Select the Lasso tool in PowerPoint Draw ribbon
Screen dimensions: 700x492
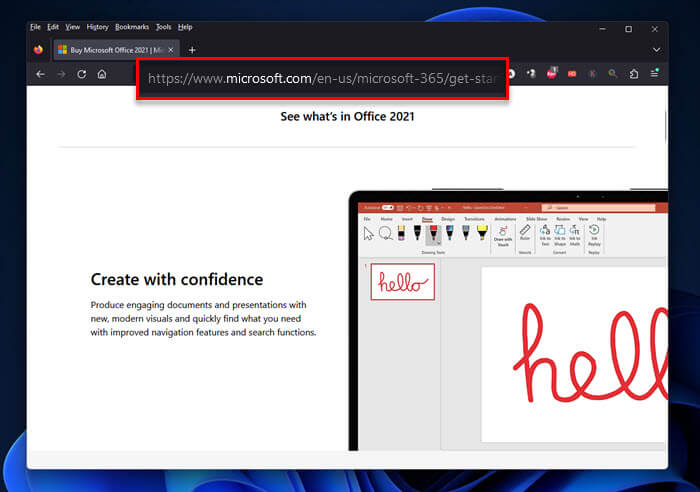pyautogui.click(x=386, y=233)
